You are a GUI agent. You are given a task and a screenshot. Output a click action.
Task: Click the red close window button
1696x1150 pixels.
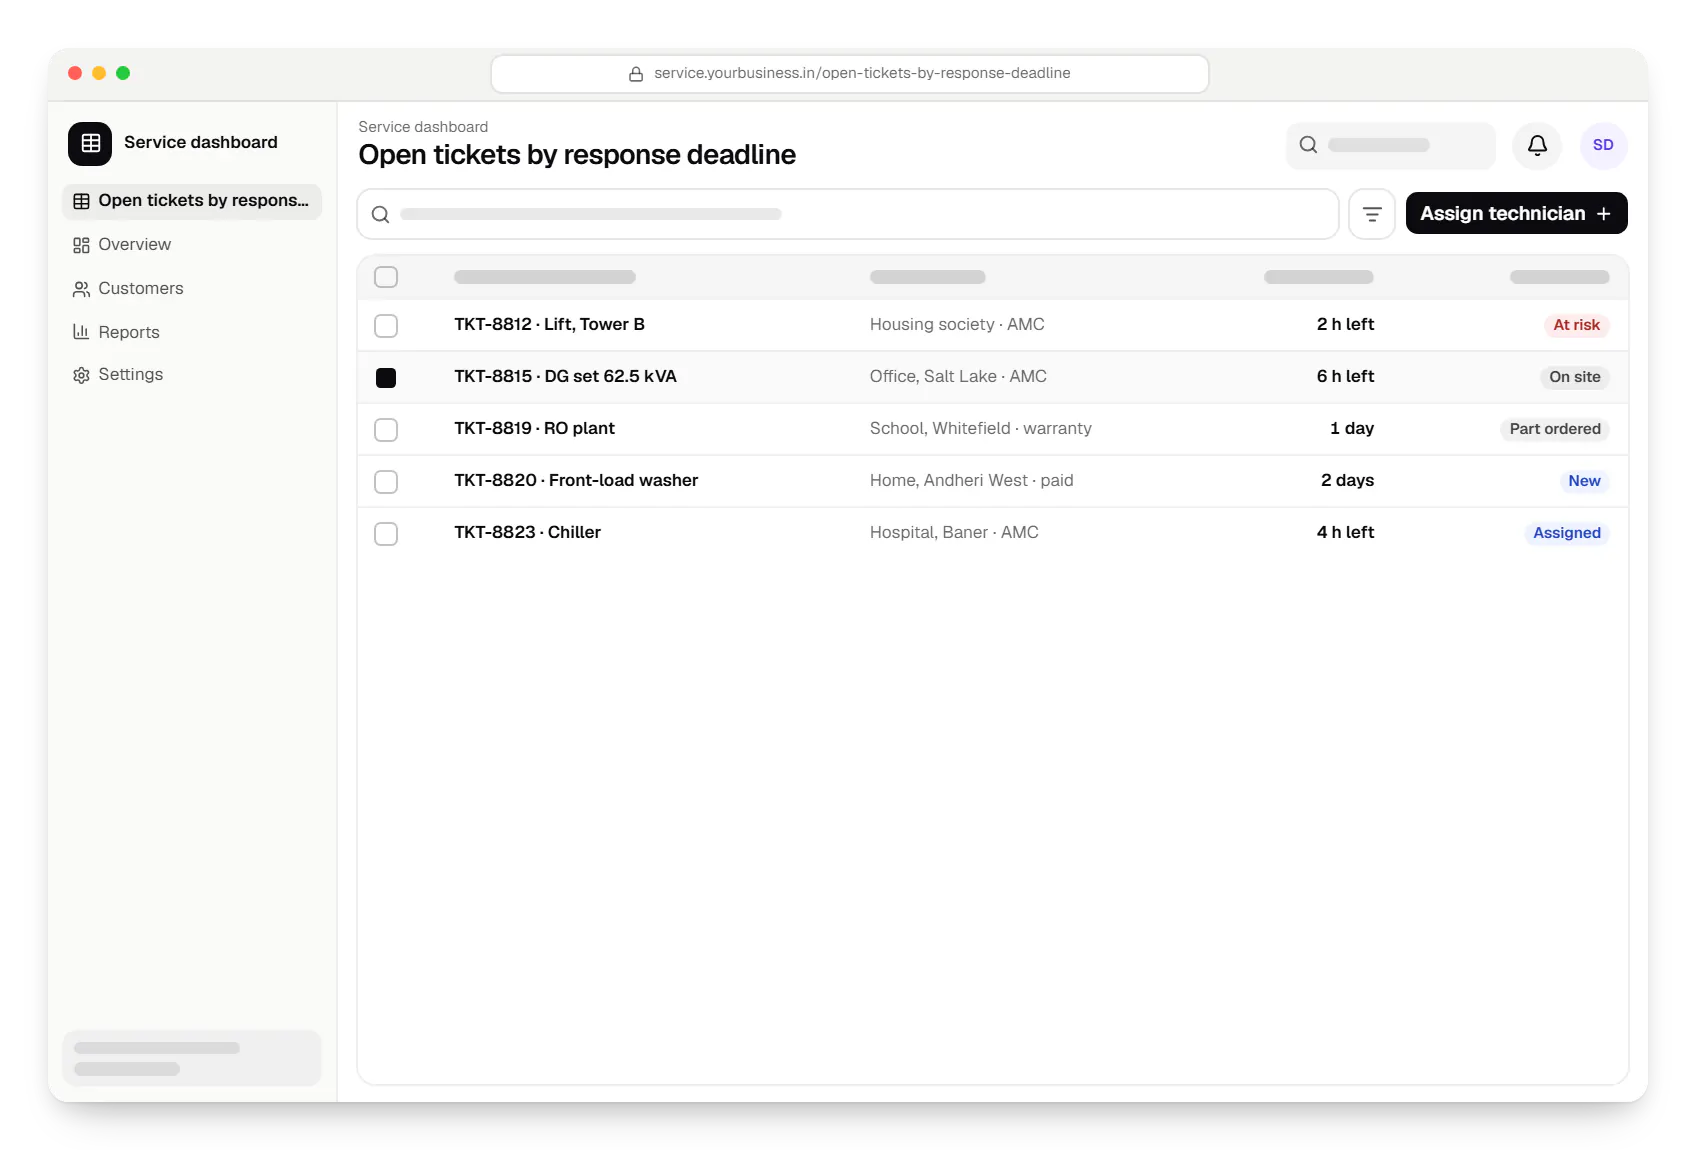click(75, 73)
